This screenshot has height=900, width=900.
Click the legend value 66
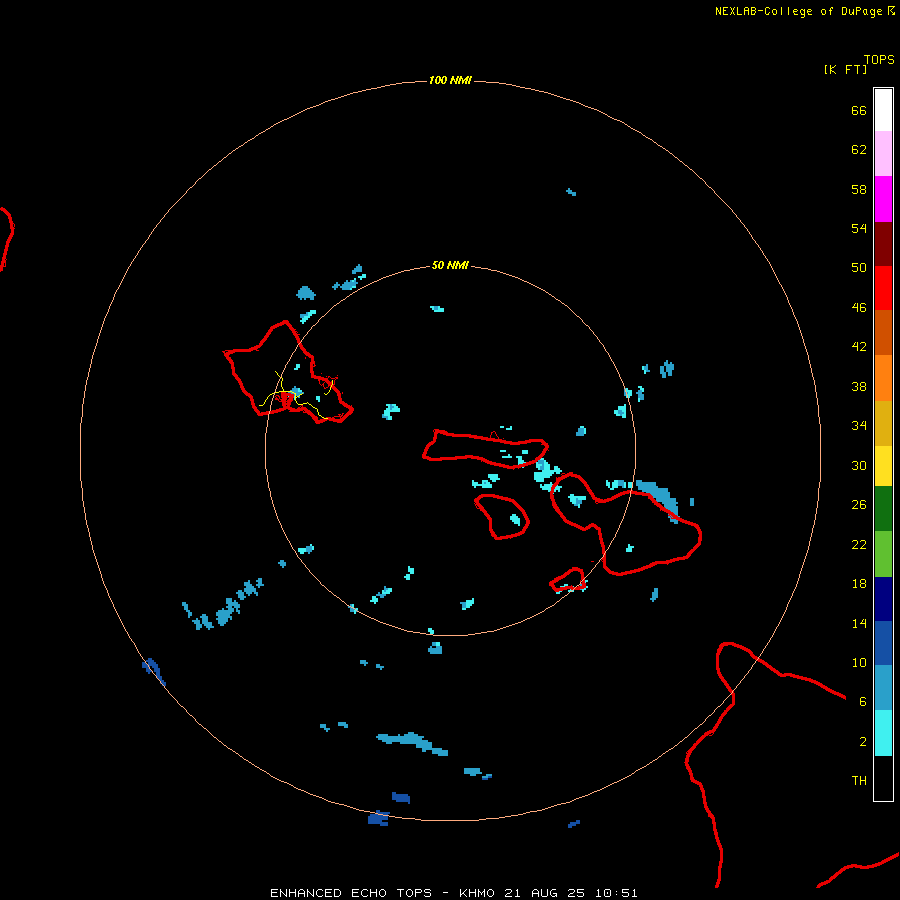(859, 110)
